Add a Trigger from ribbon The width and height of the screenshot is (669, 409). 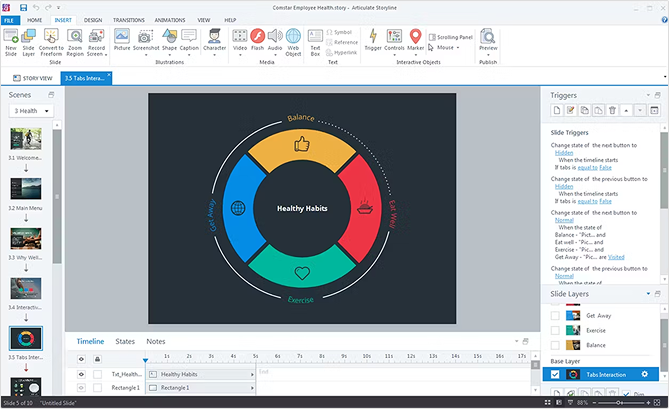[373, 37]
